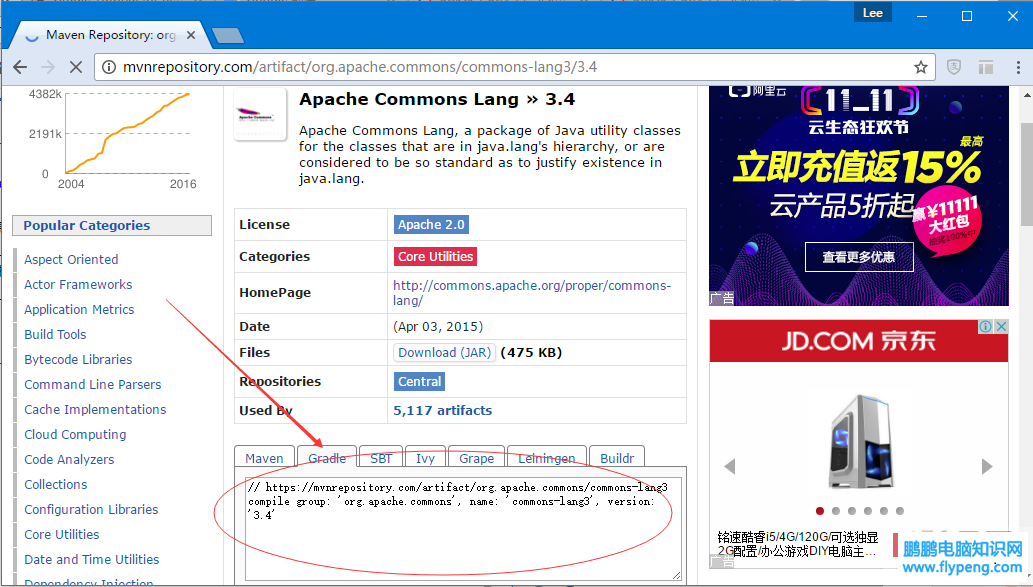Switch to the Buildr tab
Viewport: 1033px width, 587px height.
tap(617, 457)
